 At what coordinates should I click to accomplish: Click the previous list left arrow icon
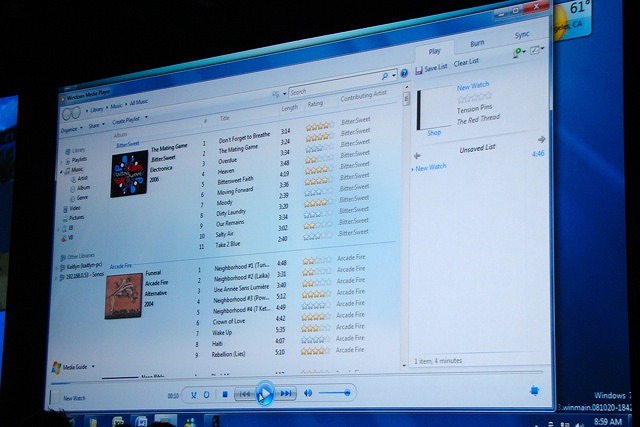tap(417, 156)
